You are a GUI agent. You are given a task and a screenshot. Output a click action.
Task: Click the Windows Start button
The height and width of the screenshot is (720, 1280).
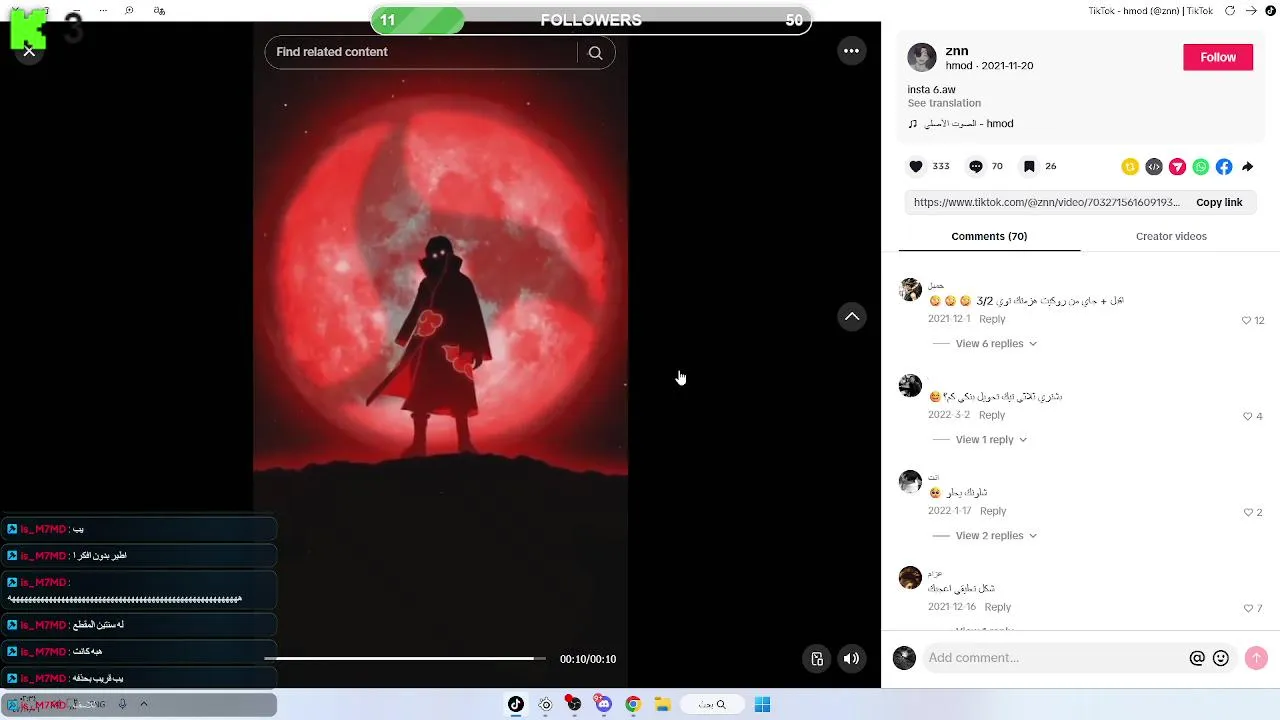[x=762, y=704]
